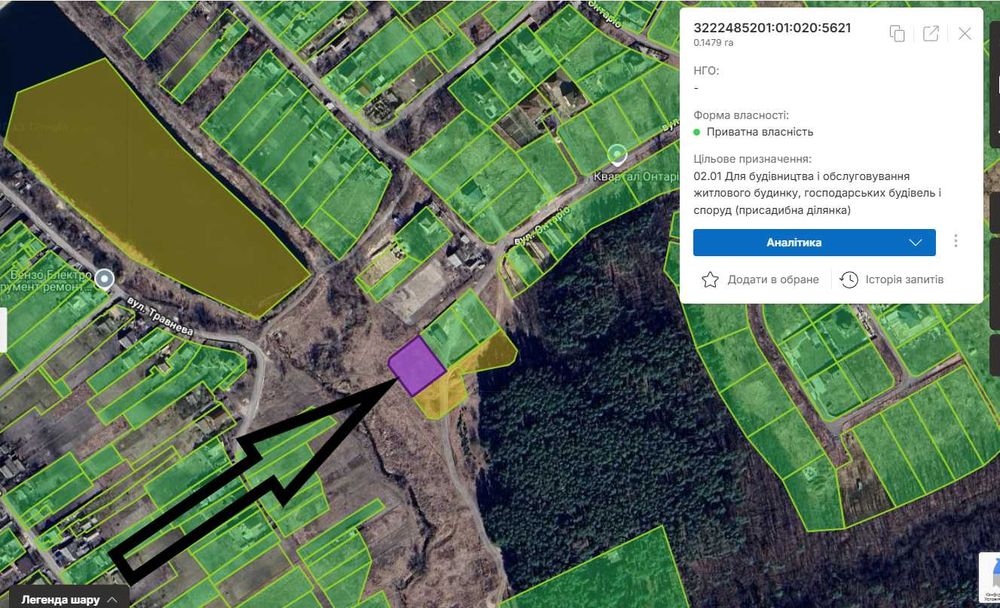Click Приватна власність ownership value
Screen dimensions: 1000x608
760,132
